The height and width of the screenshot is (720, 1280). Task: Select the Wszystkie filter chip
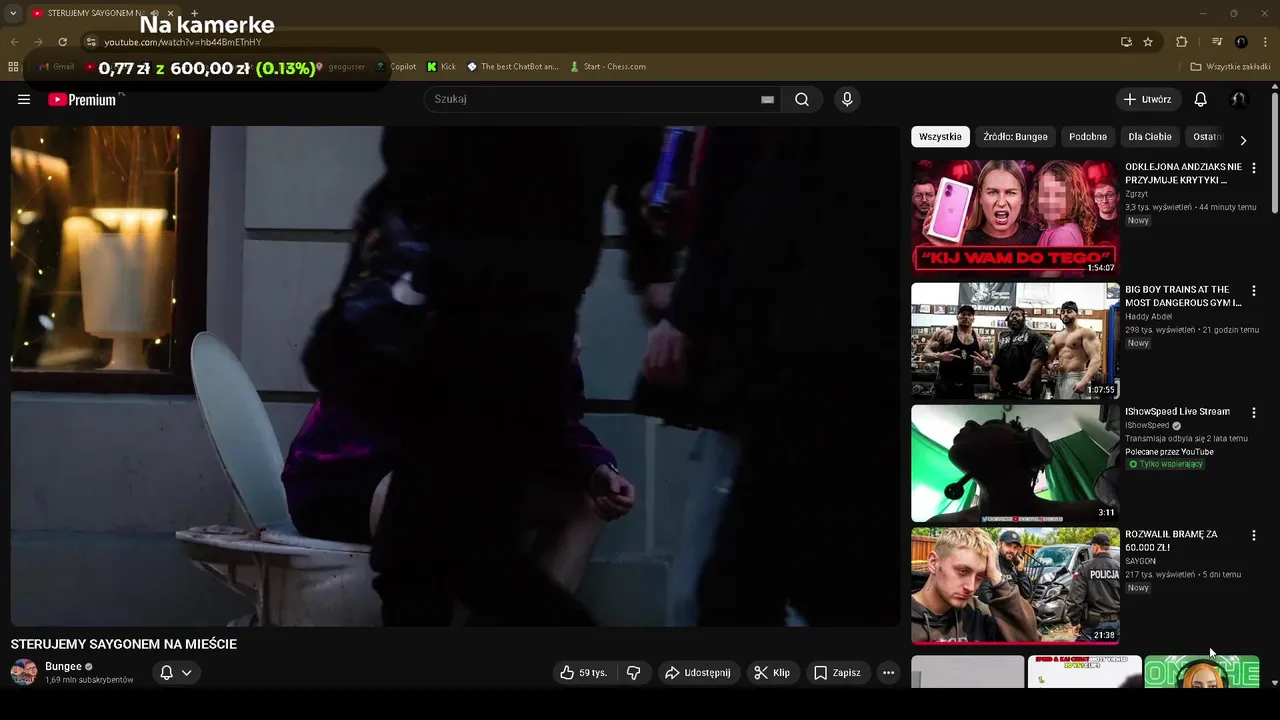940,137
